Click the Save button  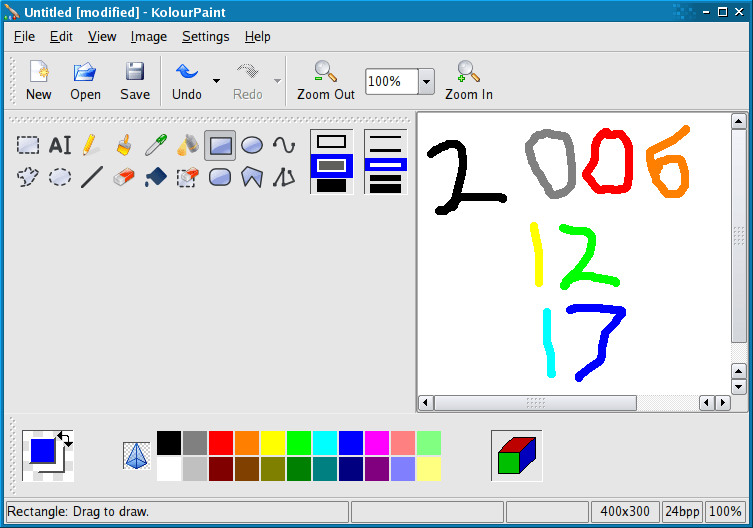135,80
